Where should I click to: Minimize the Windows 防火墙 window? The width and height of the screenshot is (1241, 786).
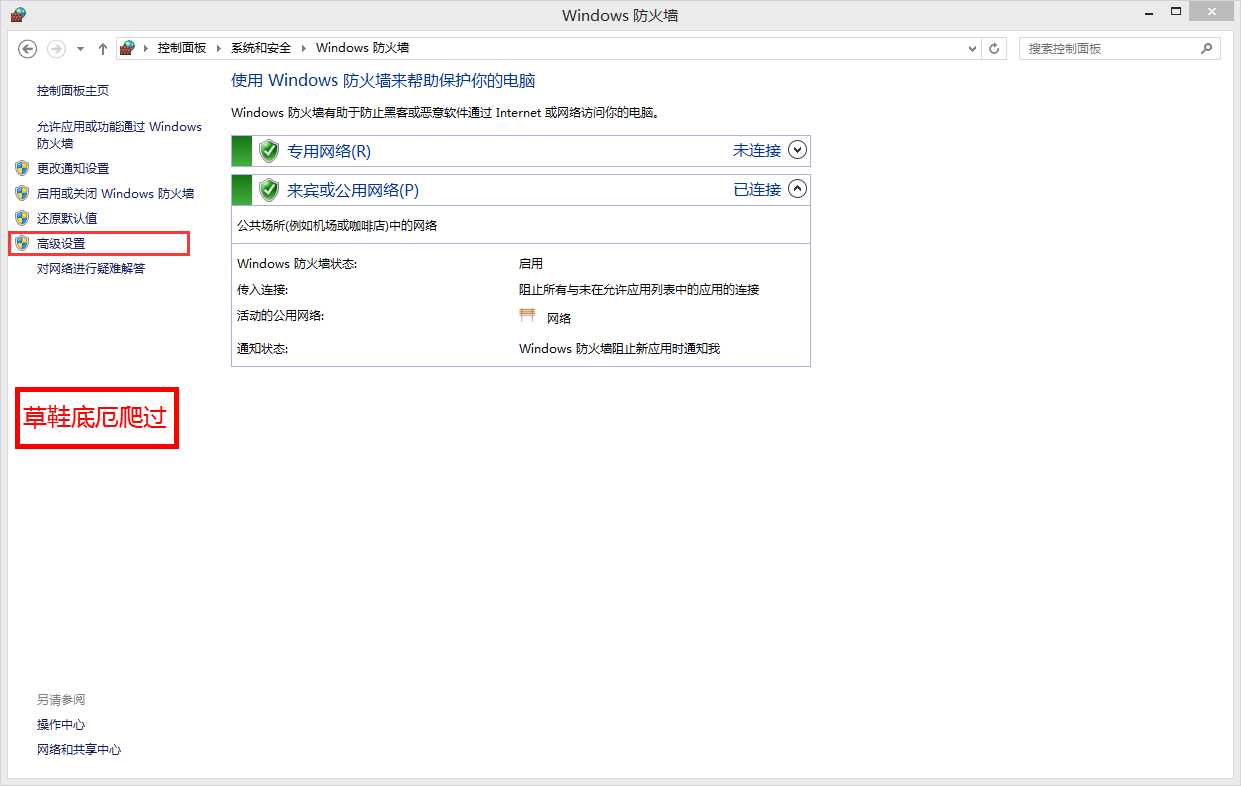point(1147,11)
